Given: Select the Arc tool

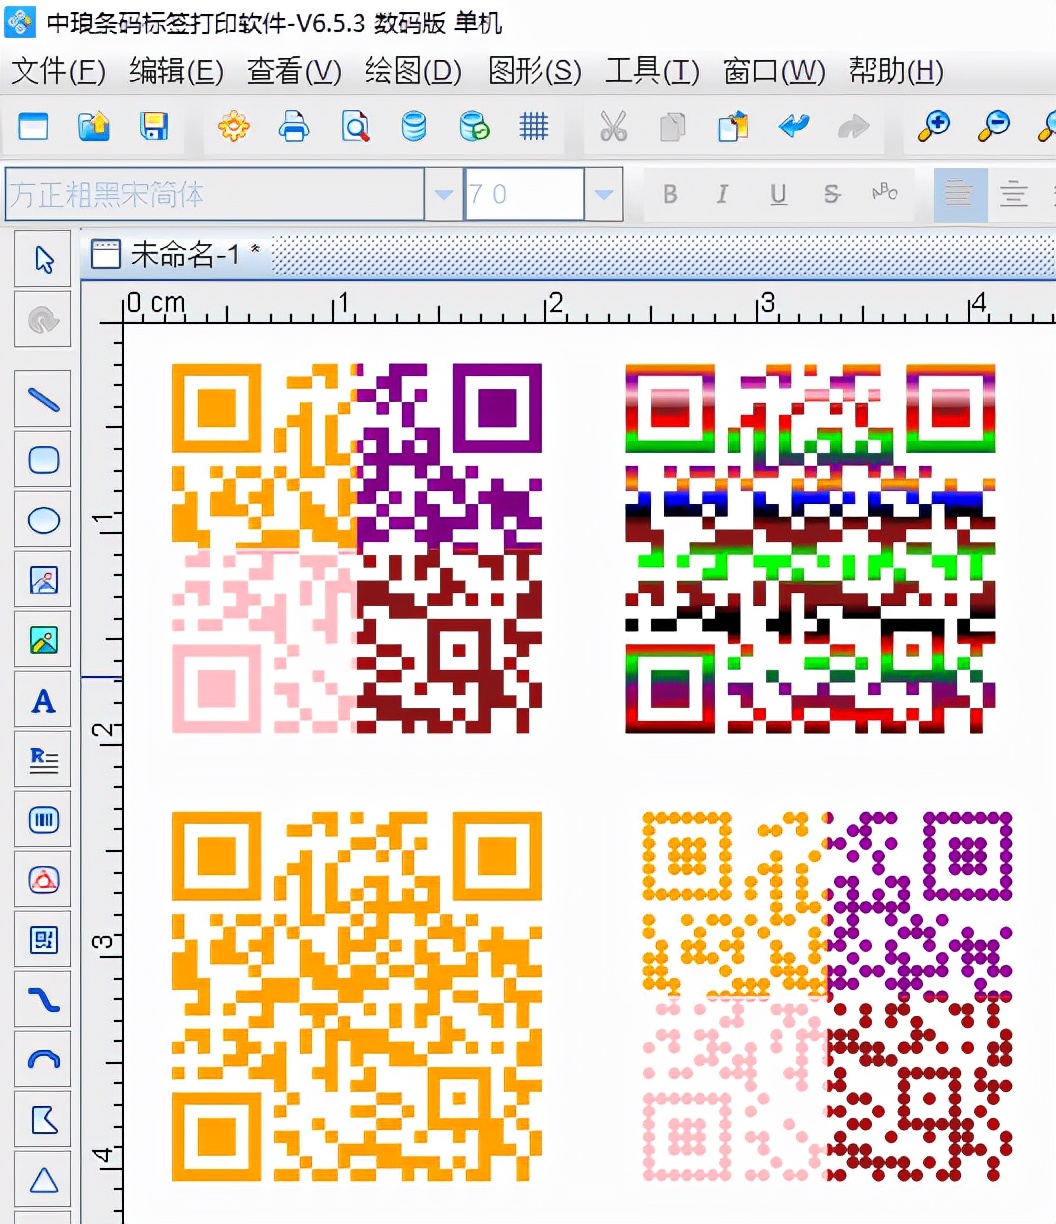Looking at the screenshot, I should point(43,1060).
